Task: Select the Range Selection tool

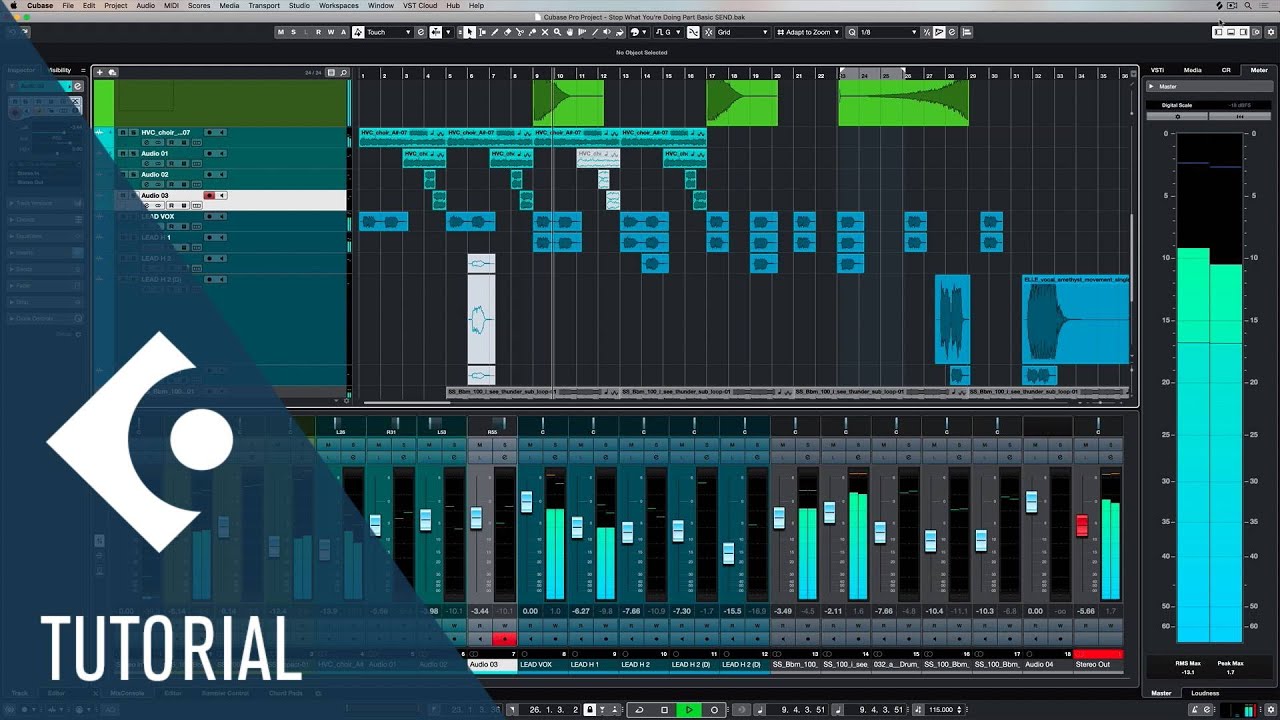Action: [482, 32]
